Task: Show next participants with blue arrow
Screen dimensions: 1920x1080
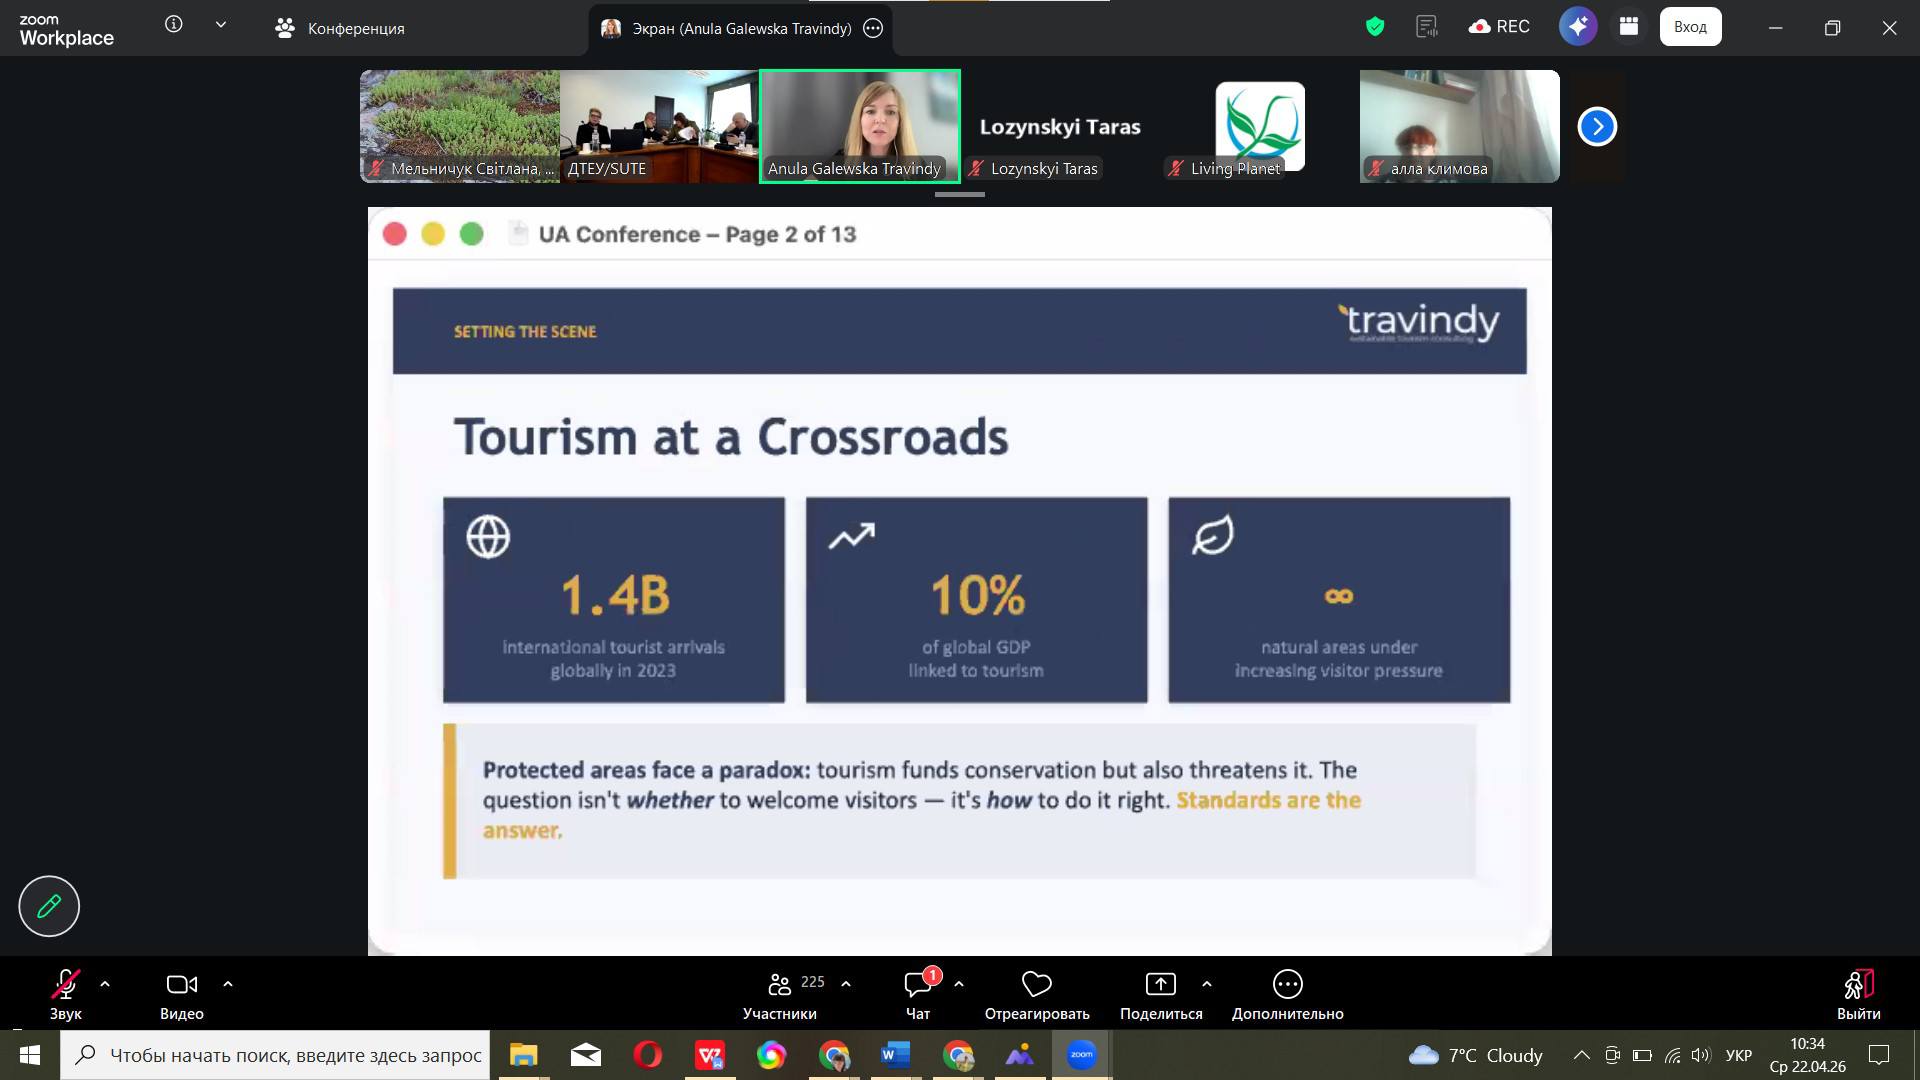Action: pyautogui.click(x=1597, y=127)
